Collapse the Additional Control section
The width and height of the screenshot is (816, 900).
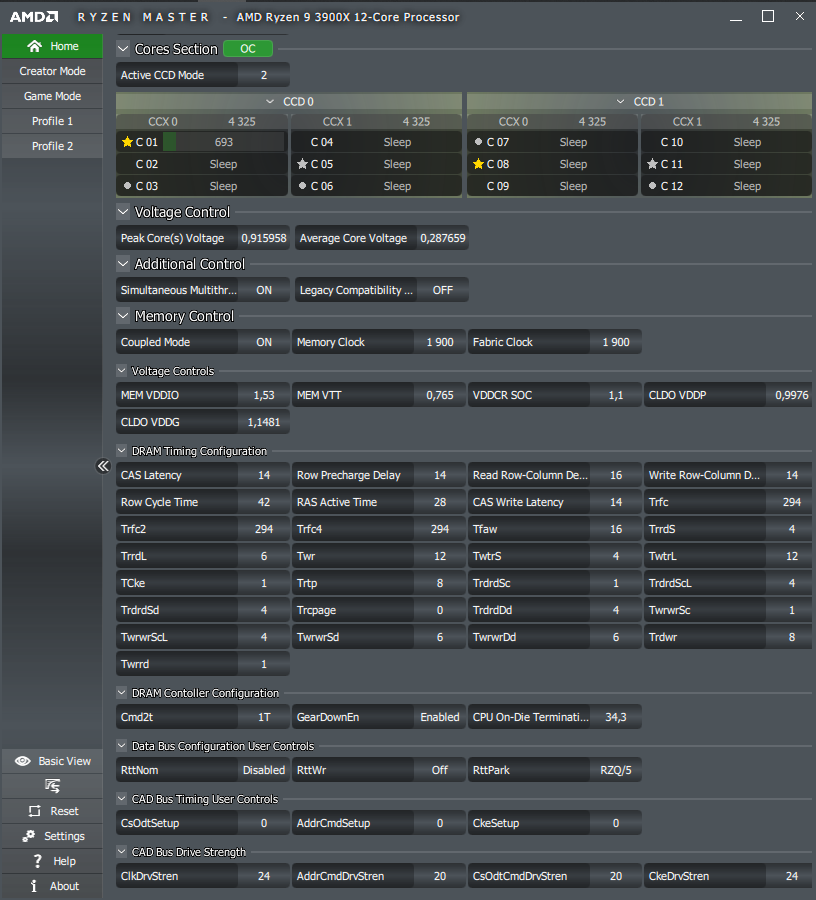tap(123, 264)
